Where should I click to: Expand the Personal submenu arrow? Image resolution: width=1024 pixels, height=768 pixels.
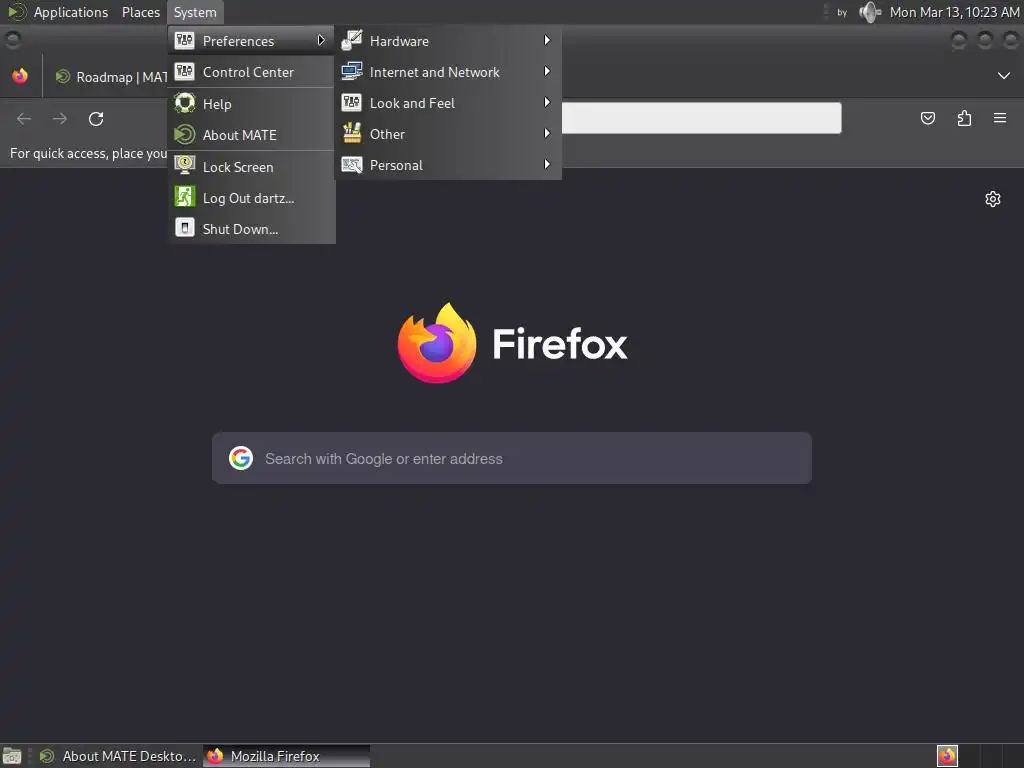click(547, 165)
